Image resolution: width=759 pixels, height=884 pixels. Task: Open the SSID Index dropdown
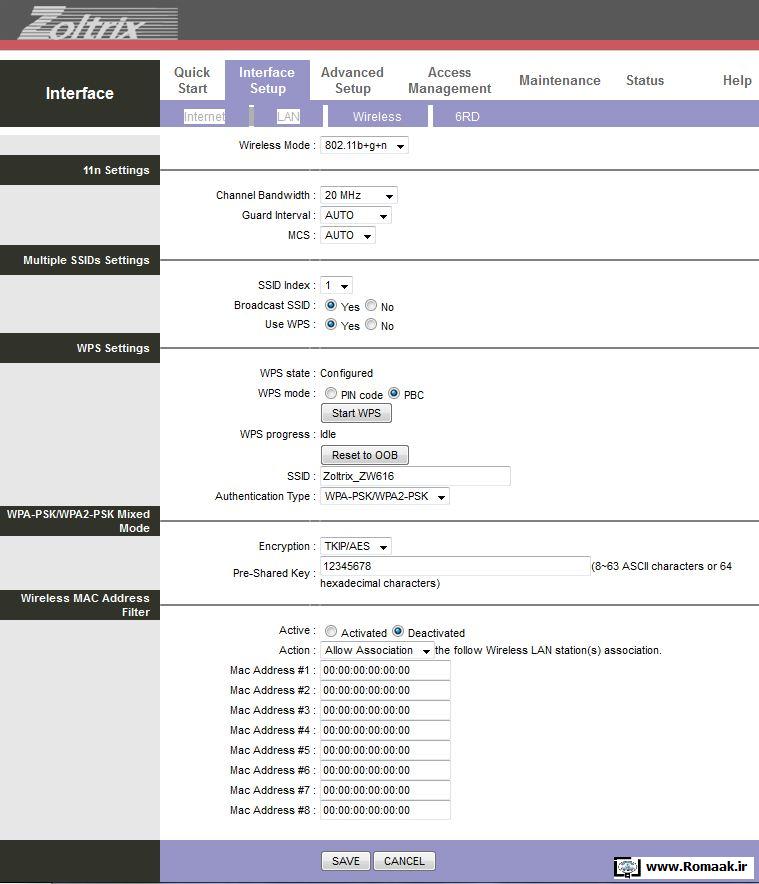click(x=336, y=285)
